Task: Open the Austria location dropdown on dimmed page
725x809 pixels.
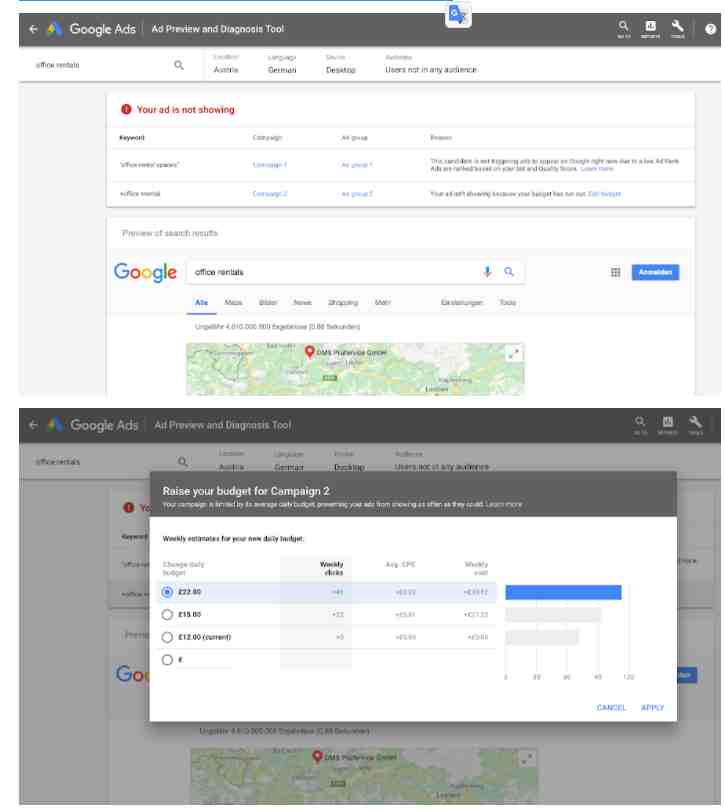Action: (x=231, y=461)
